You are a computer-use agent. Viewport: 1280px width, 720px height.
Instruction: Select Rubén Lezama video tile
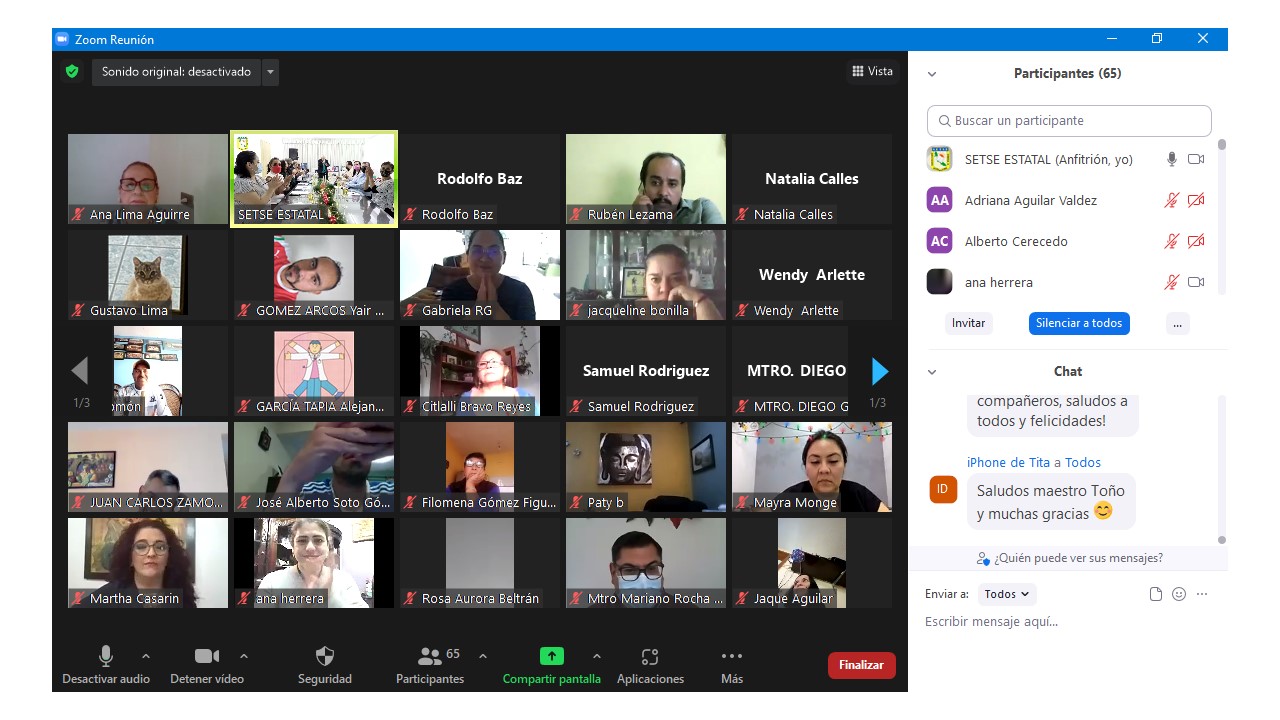click(x=646, y=179)
